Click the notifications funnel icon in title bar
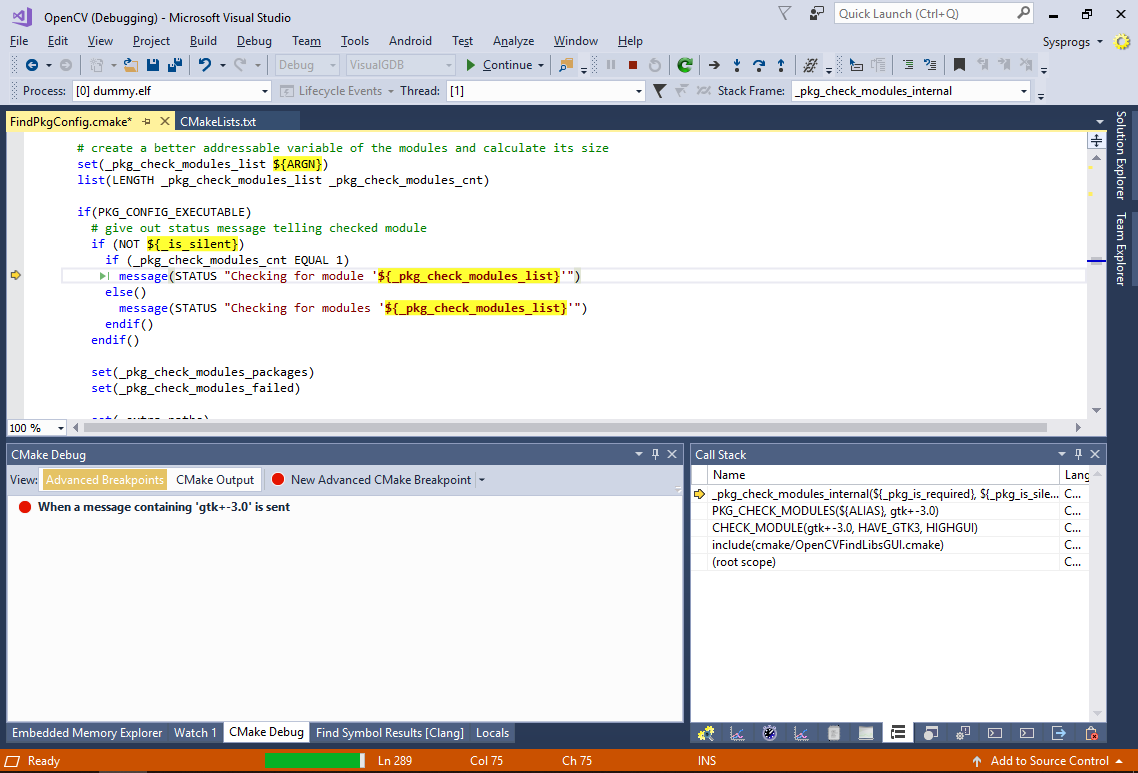 (x=785, y=13)
